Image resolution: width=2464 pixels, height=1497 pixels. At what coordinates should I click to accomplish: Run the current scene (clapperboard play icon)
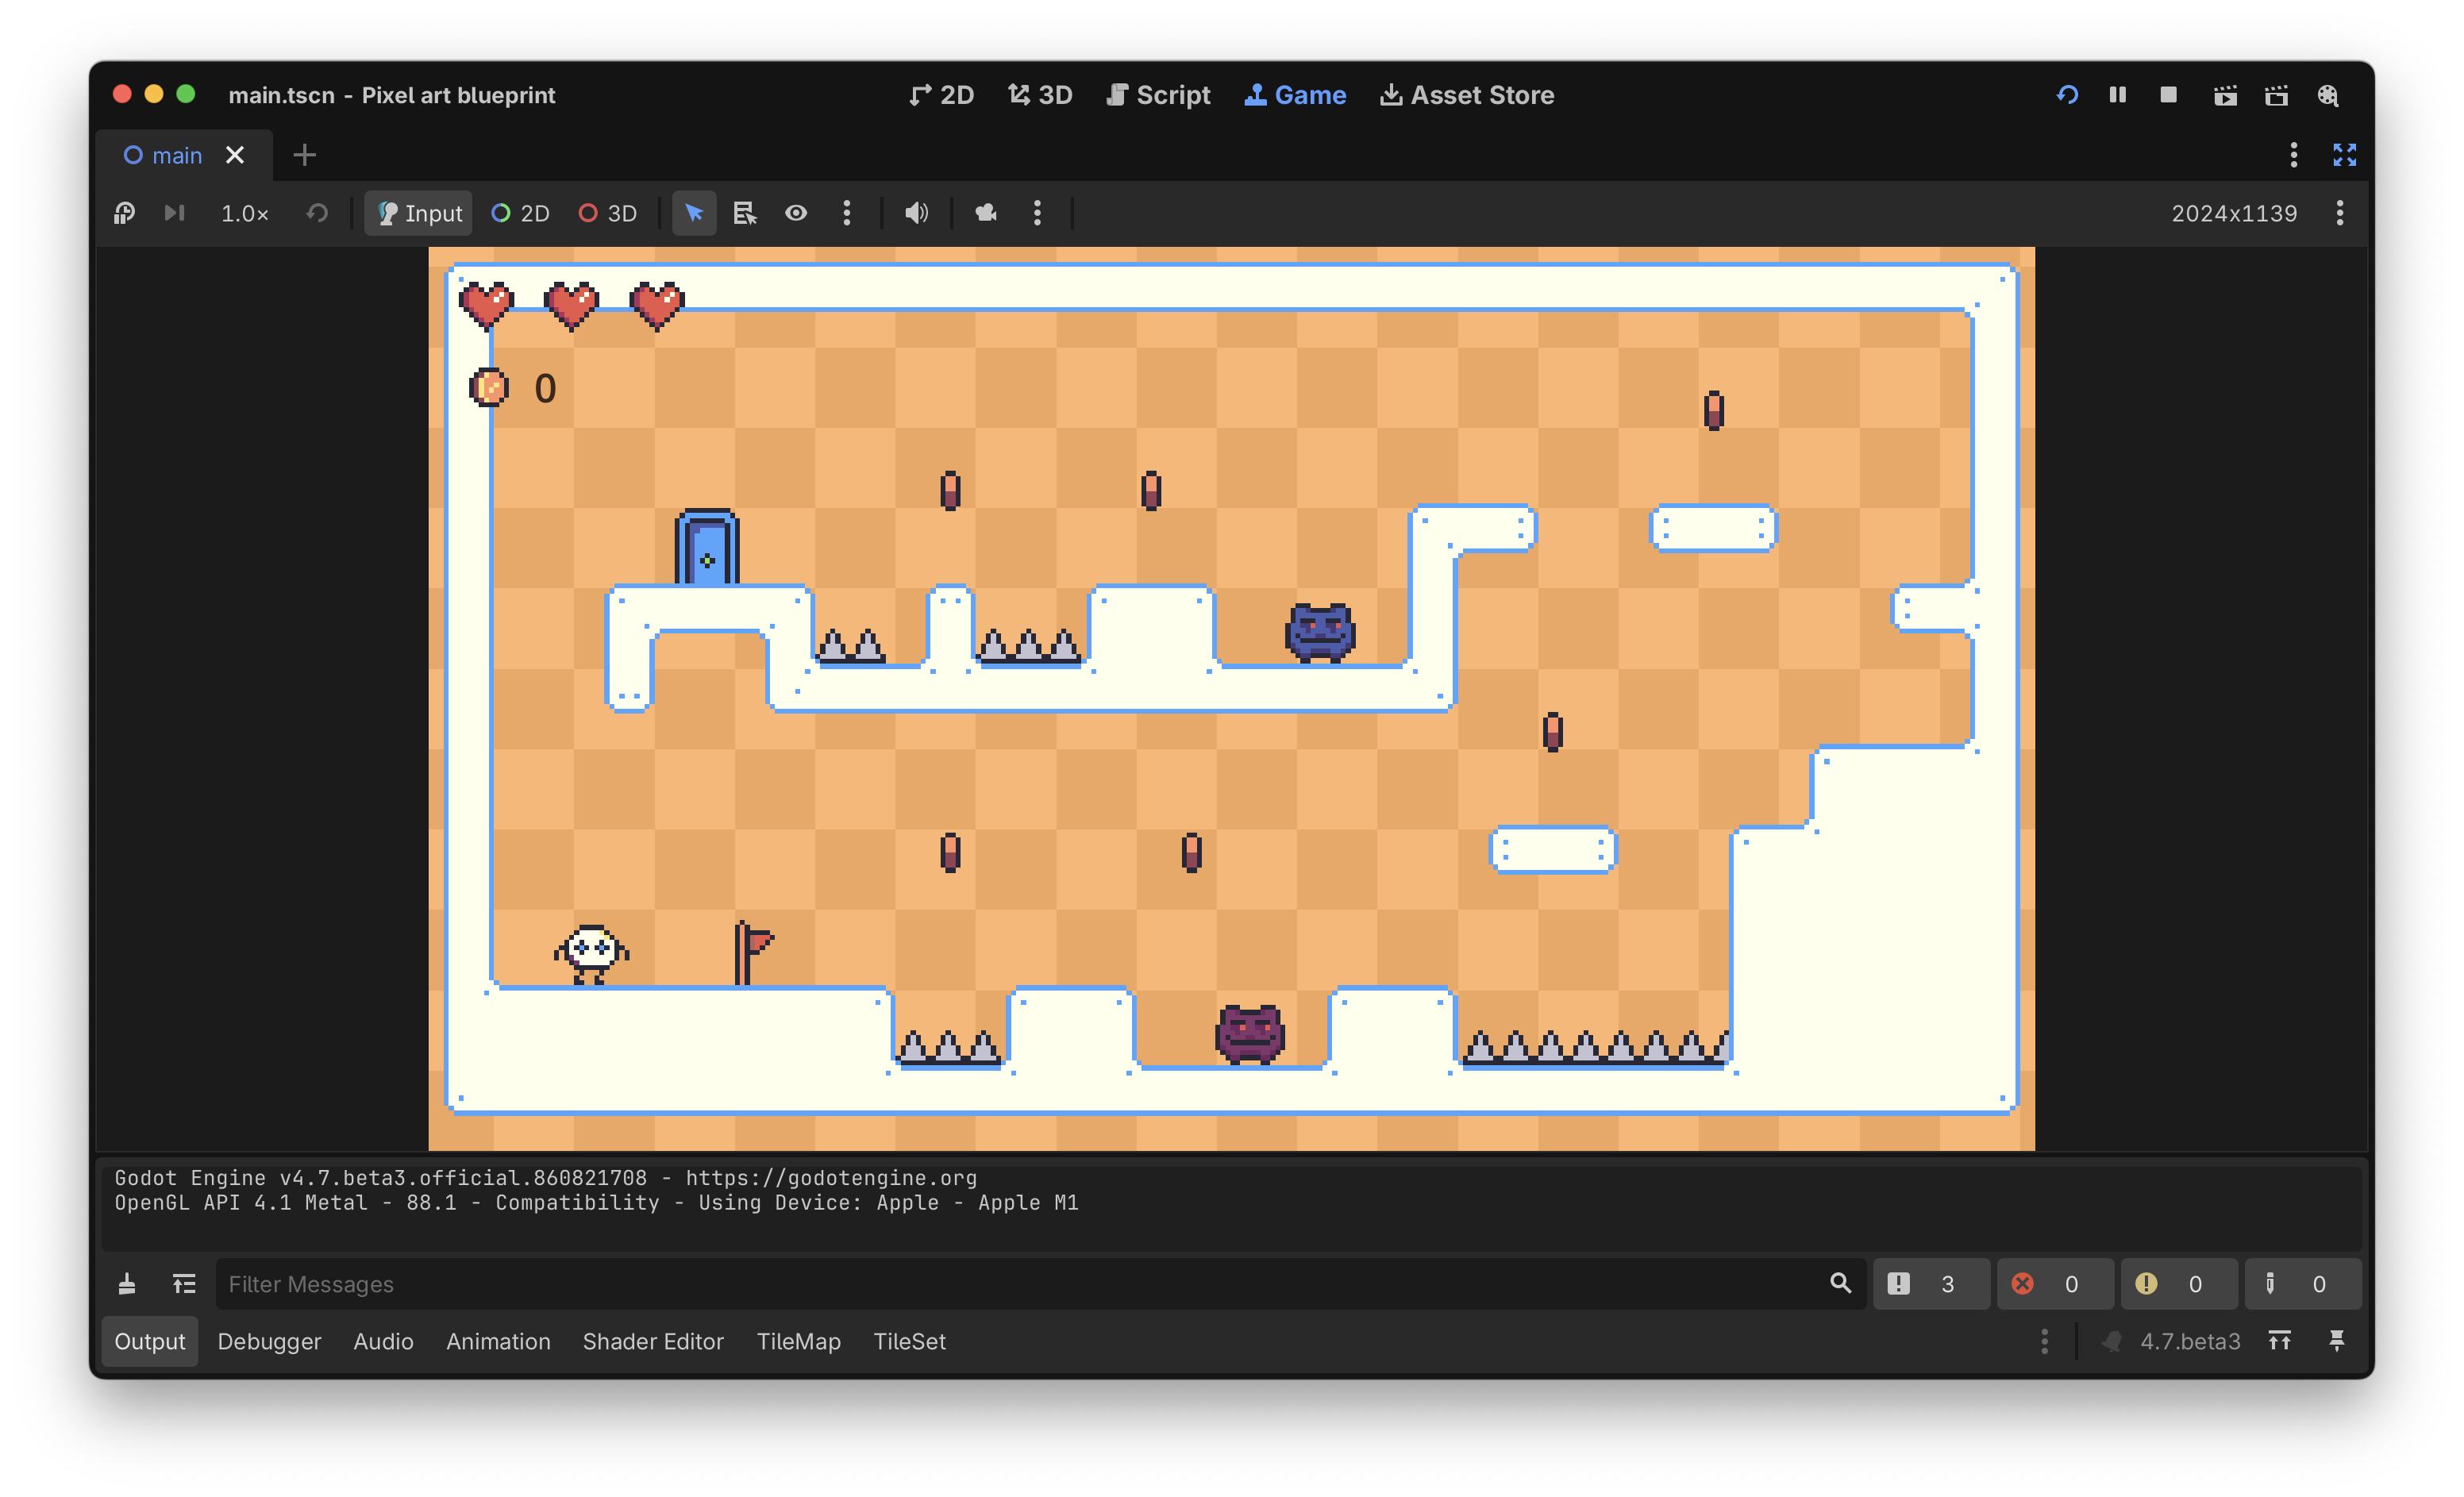[2224, 95]
